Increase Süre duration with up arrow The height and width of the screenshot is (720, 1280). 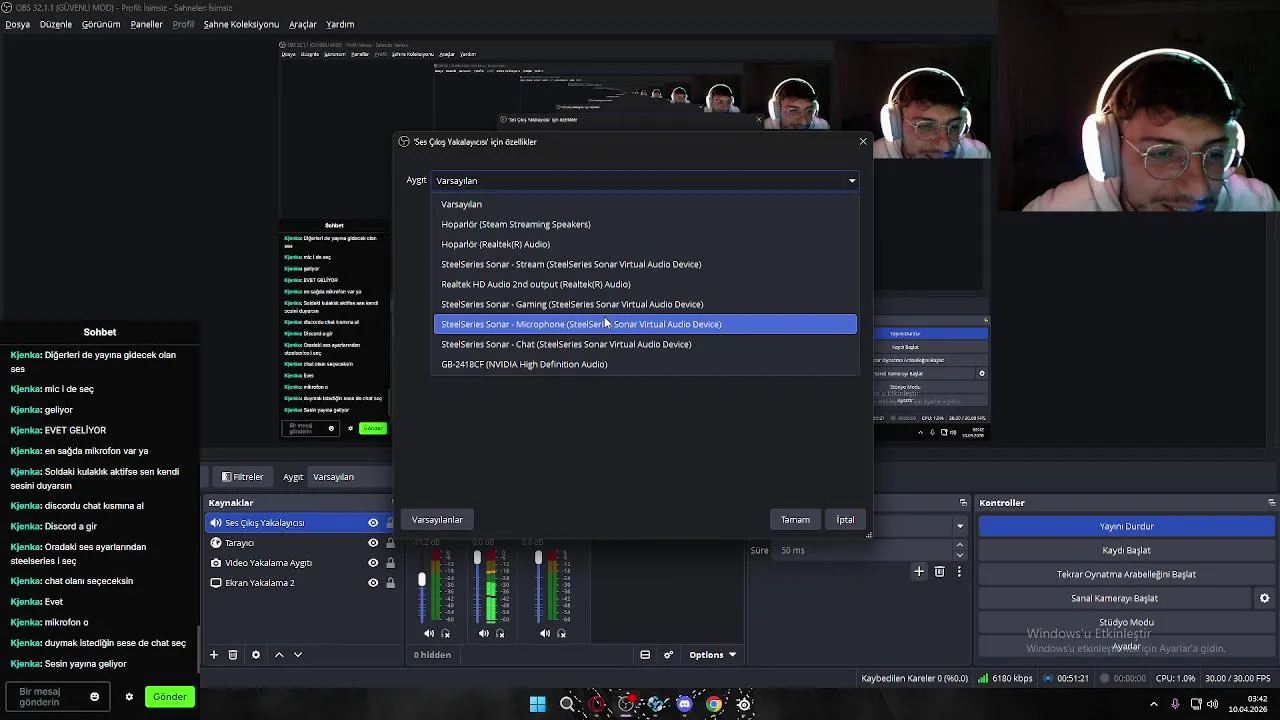pyautogui.click(x=960, y=545)
